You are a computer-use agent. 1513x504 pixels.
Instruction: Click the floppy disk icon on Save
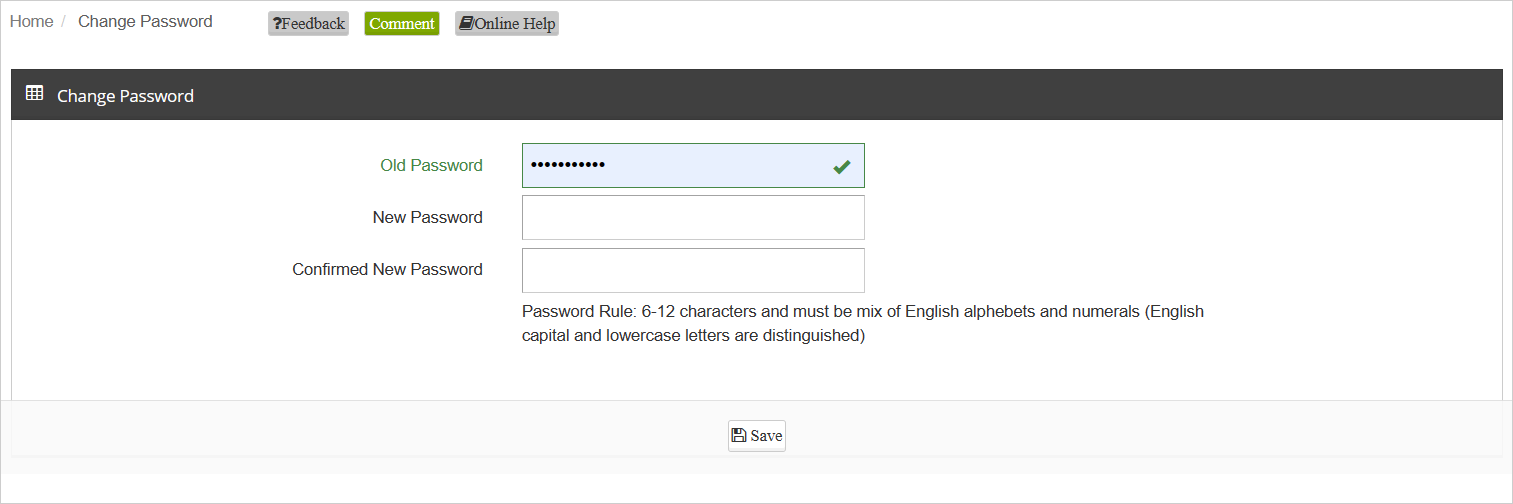(x=739, y=435)
